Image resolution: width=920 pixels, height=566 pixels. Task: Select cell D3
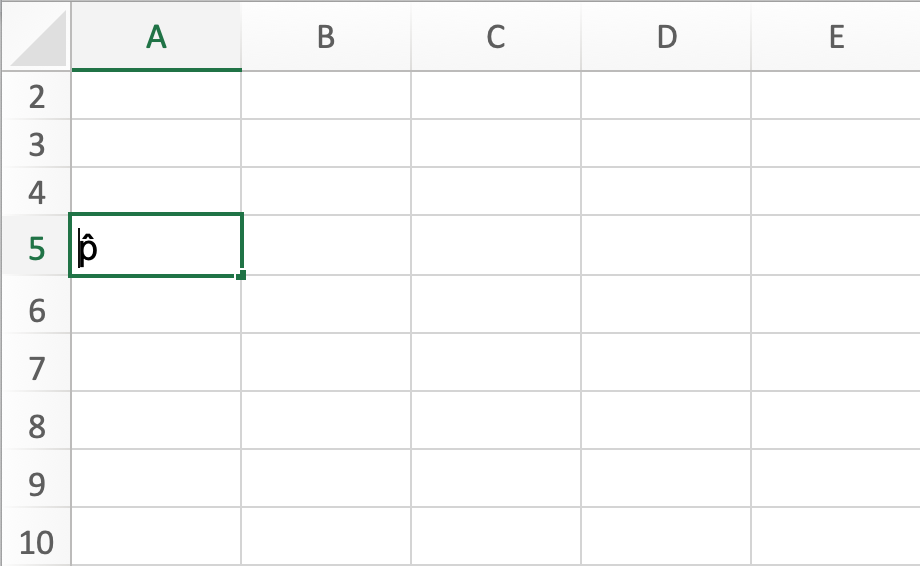[x=666, y=144]
